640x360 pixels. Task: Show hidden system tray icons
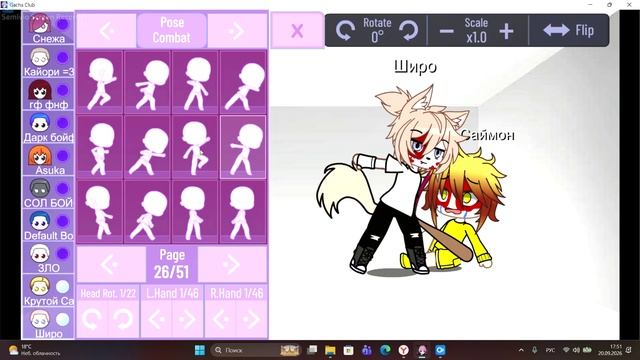click(521, 350)
